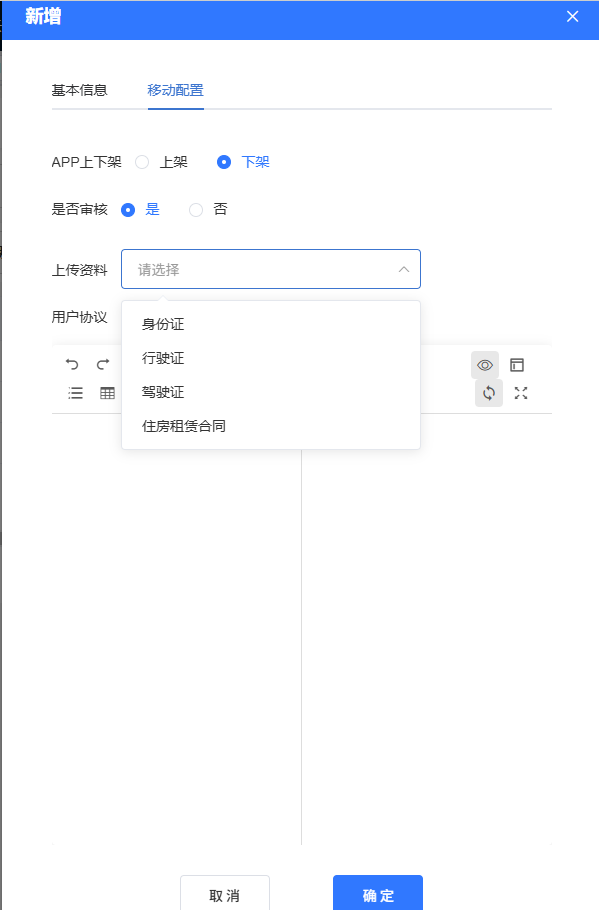Click the 新增 dialog title

43,16
